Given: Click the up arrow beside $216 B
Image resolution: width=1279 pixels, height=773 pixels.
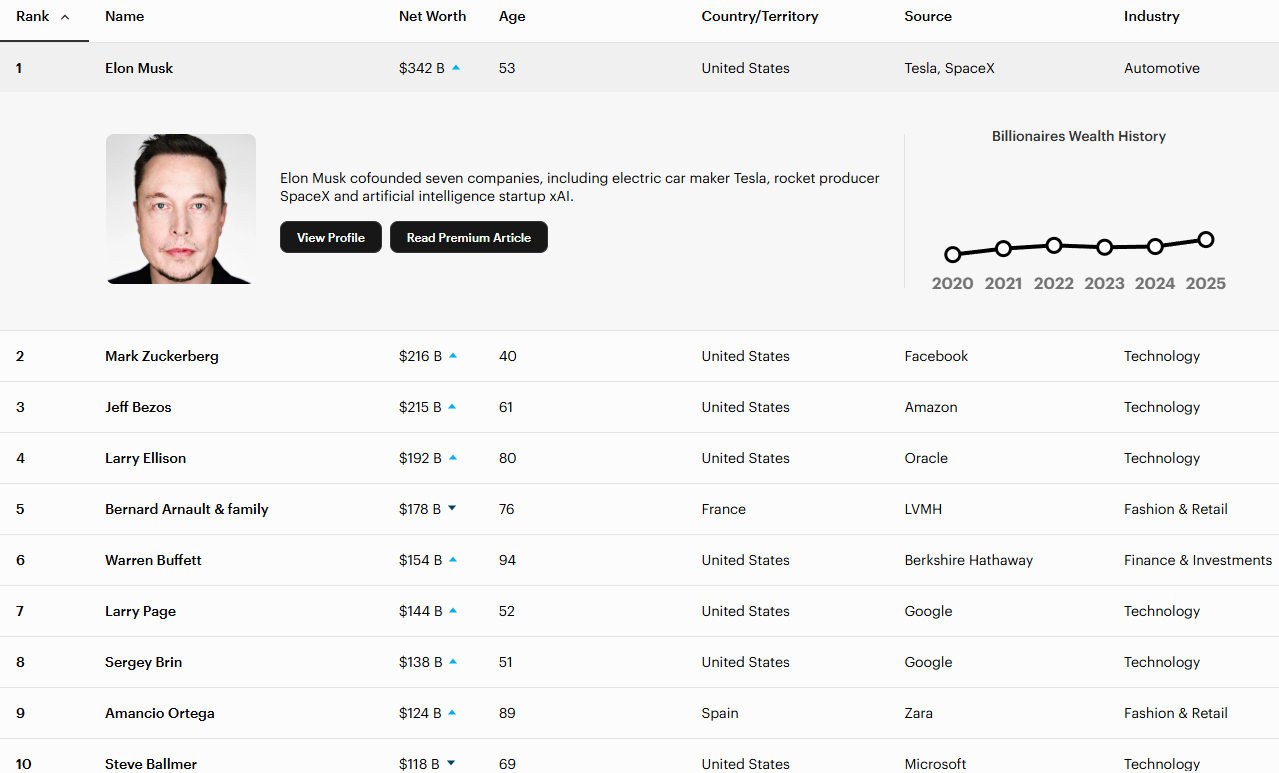Looking at the screenshot, I should coord(453,356).
